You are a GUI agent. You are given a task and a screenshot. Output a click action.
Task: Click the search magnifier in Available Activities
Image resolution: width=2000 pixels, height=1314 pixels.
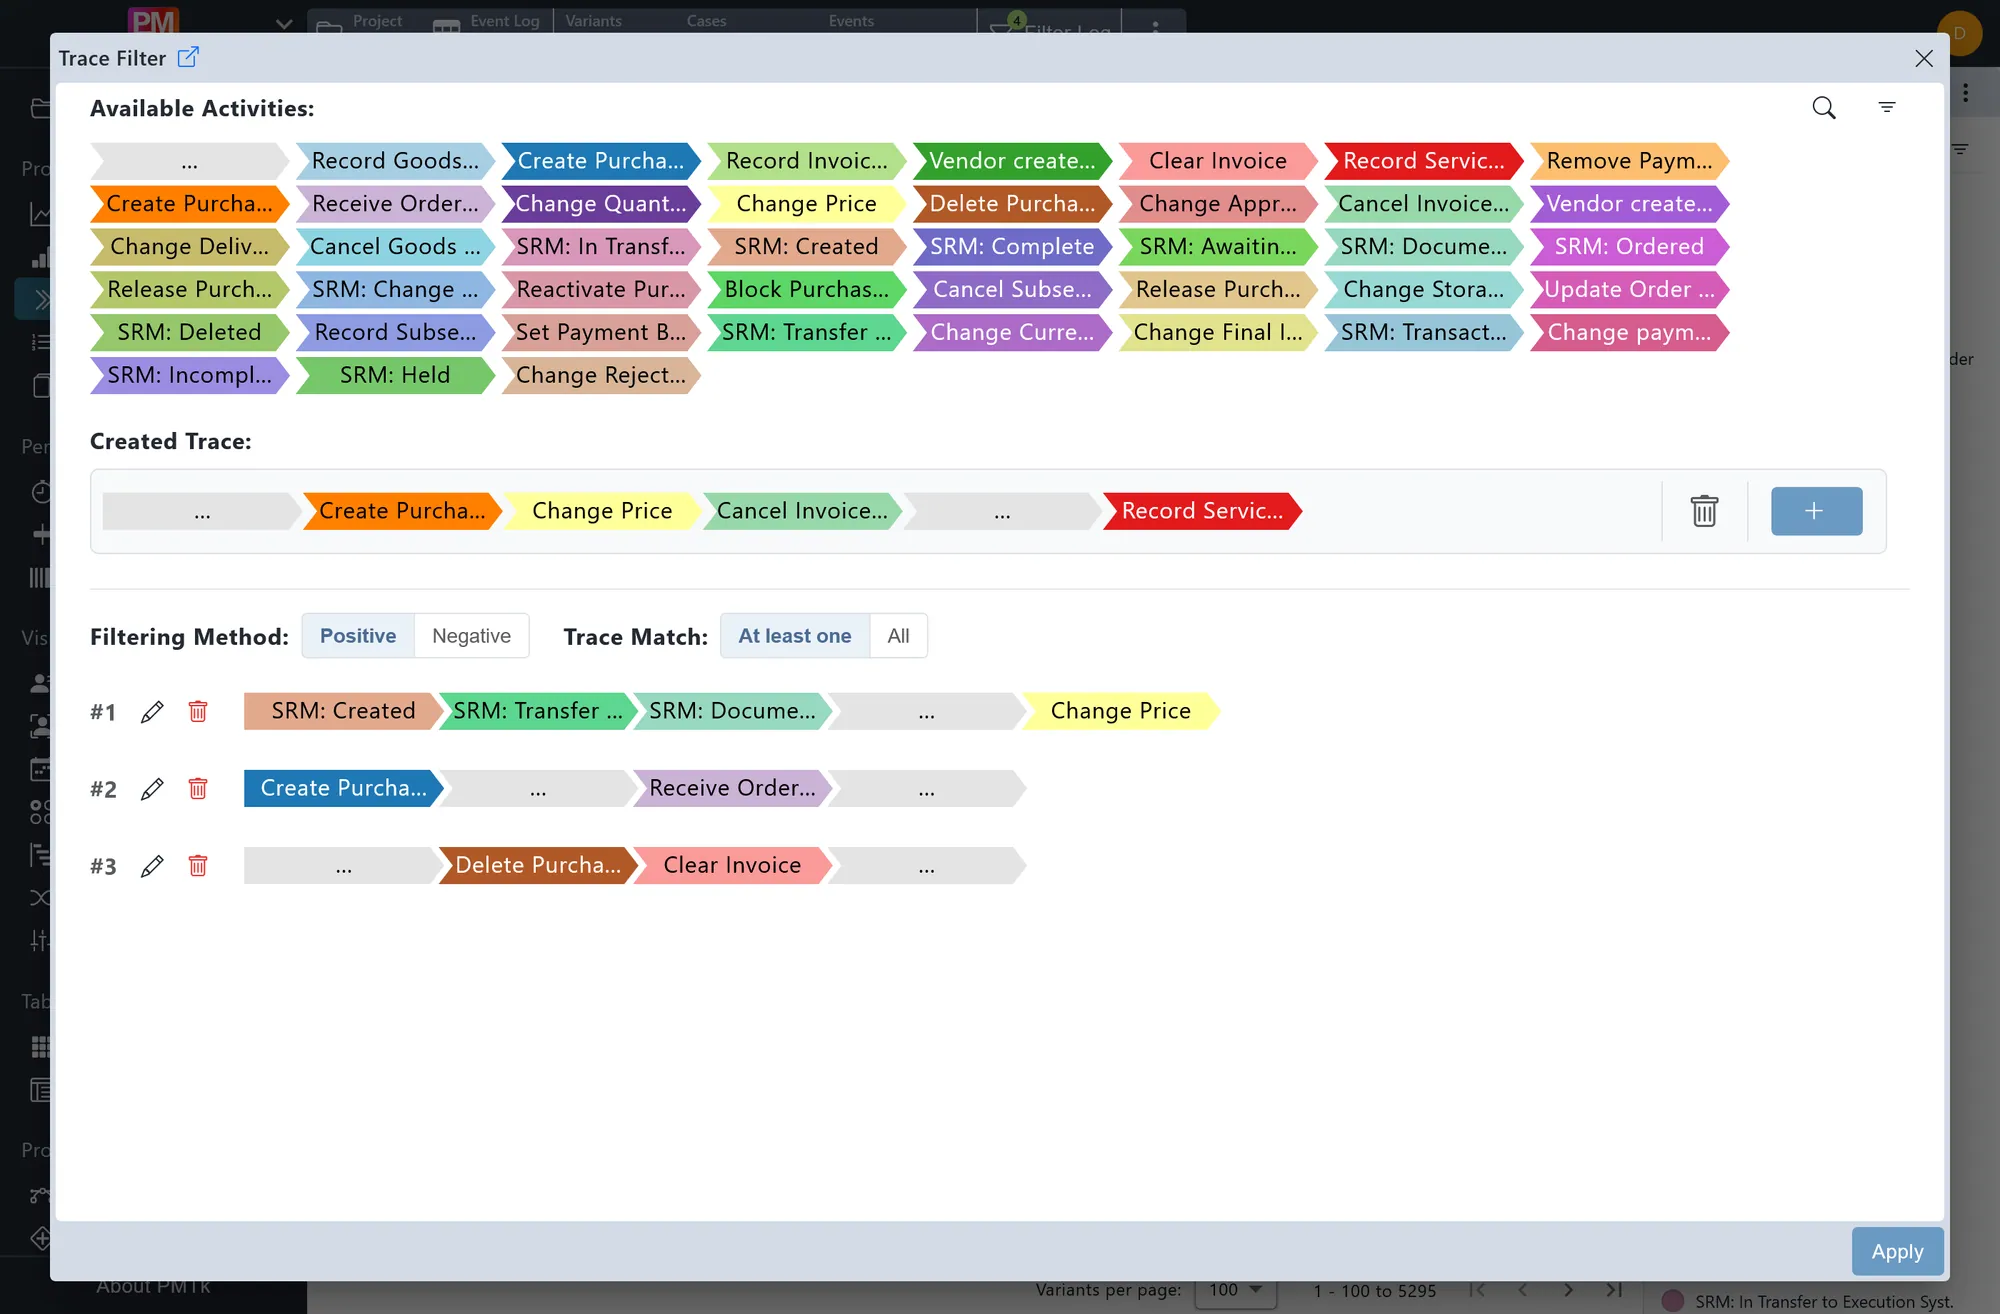(1824, 107)
